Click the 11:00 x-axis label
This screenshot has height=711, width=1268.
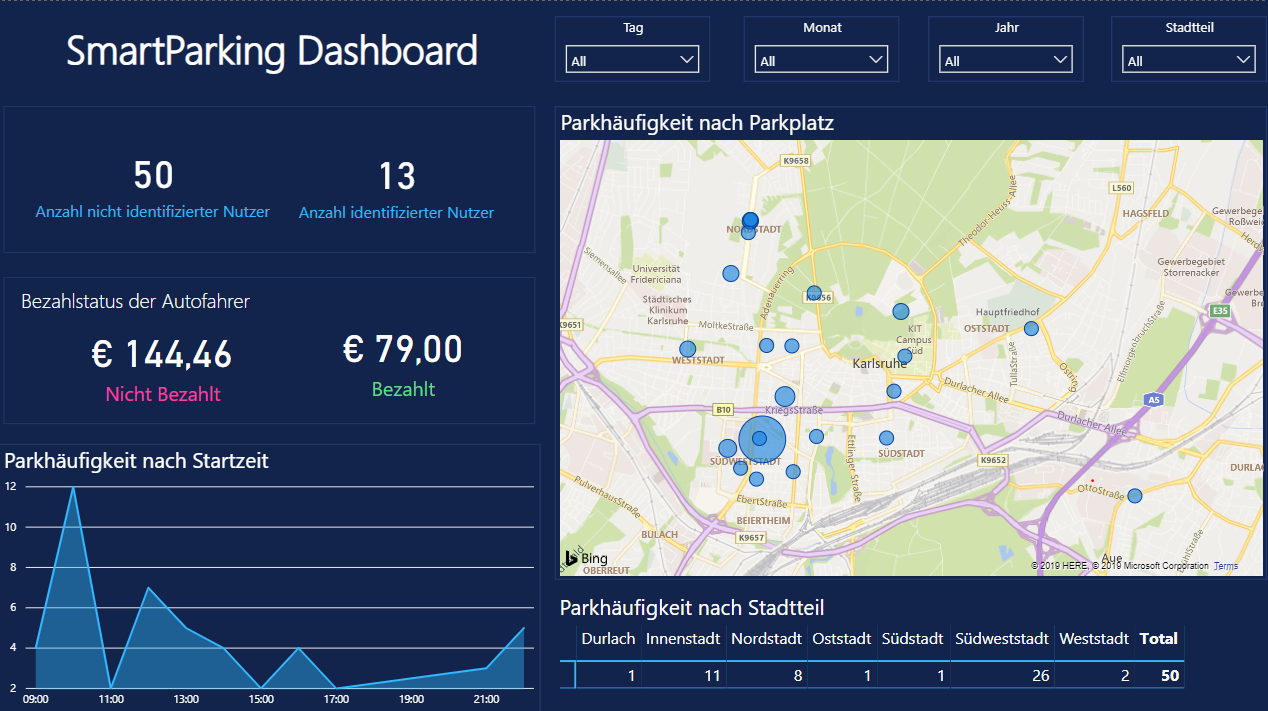[x=111, y=699]
